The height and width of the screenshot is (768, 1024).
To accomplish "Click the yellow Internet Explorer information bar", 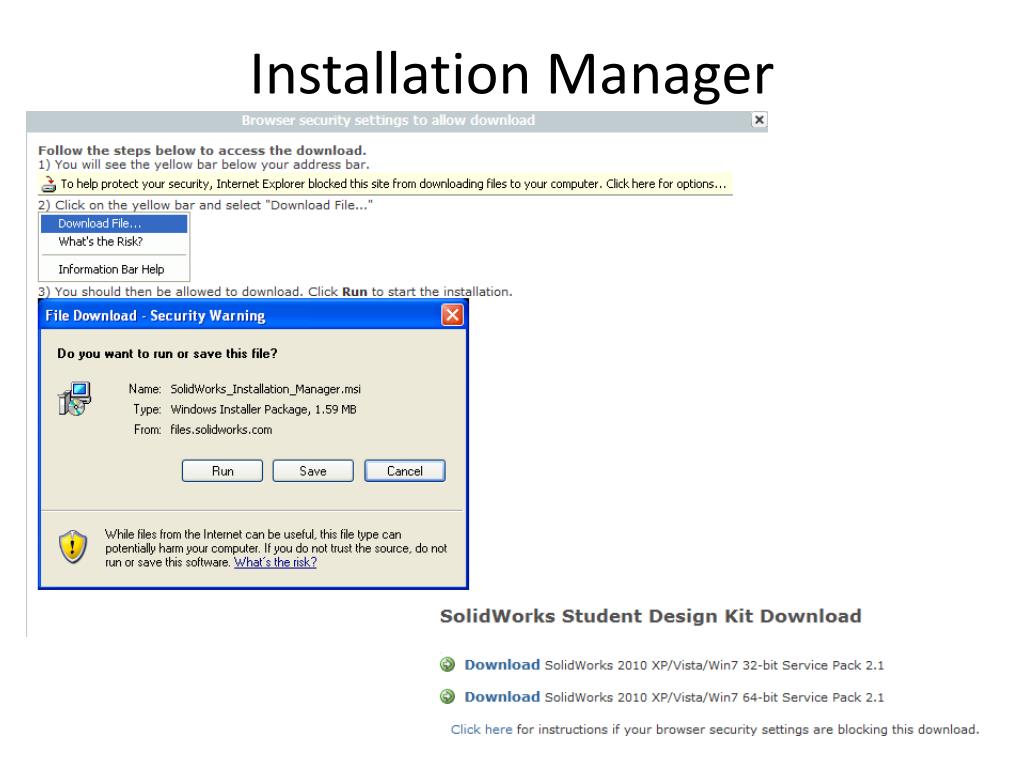I will (x=385, y=184).
